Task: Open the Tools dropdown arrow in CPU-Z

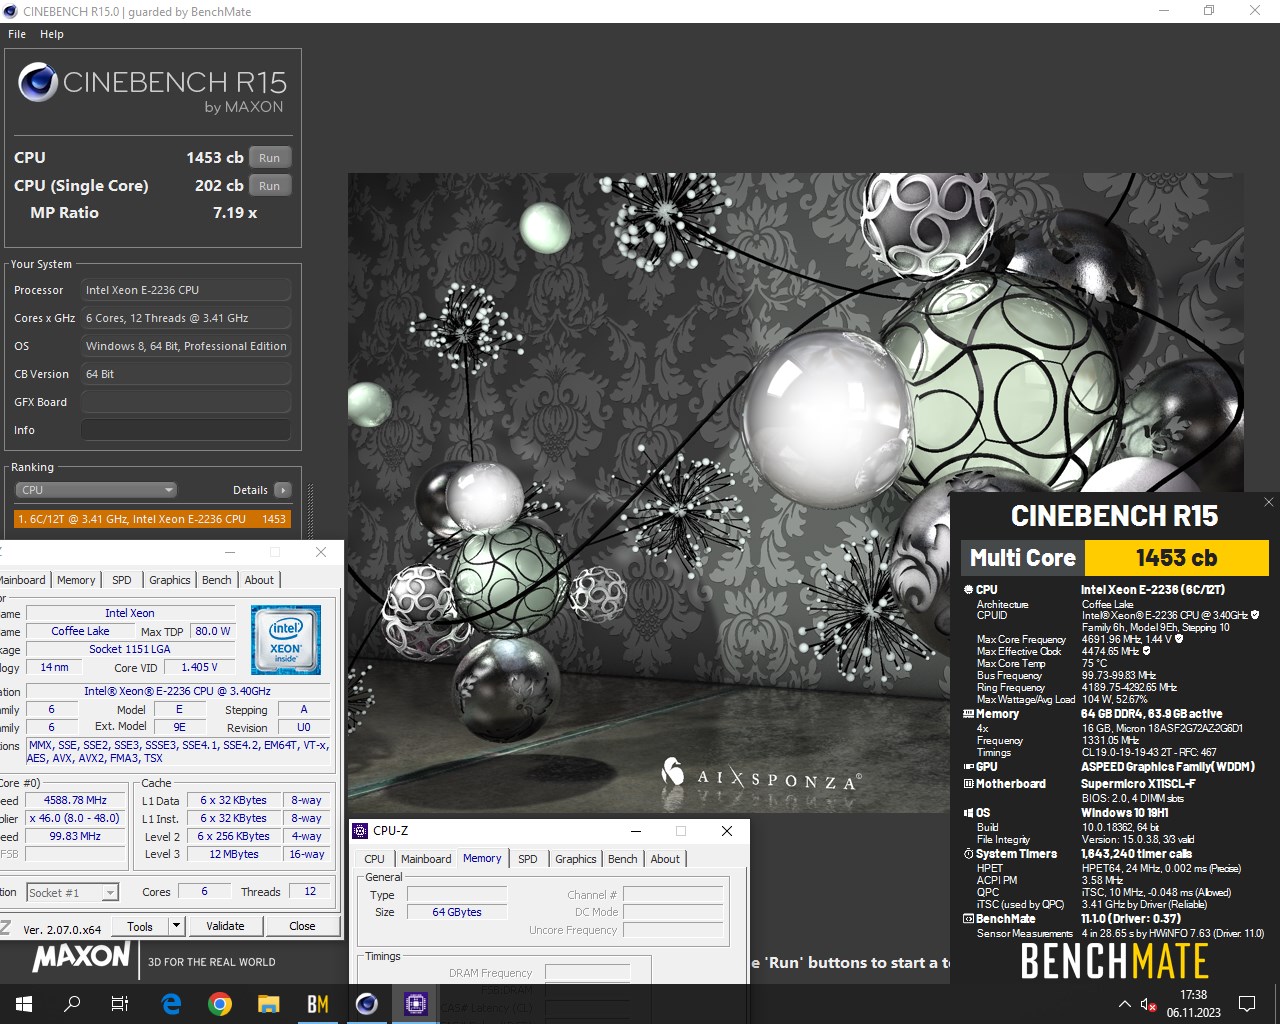Action: [177, 926]
